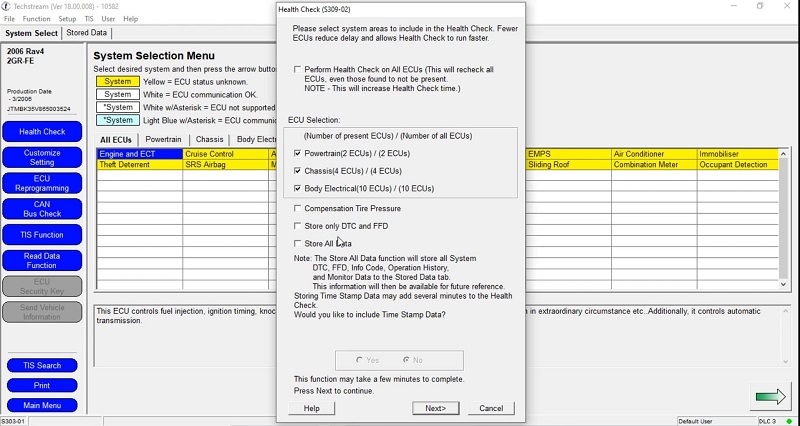800x426 pixels.
Task: Click the white System legend swatch
Action: [118, 94]
